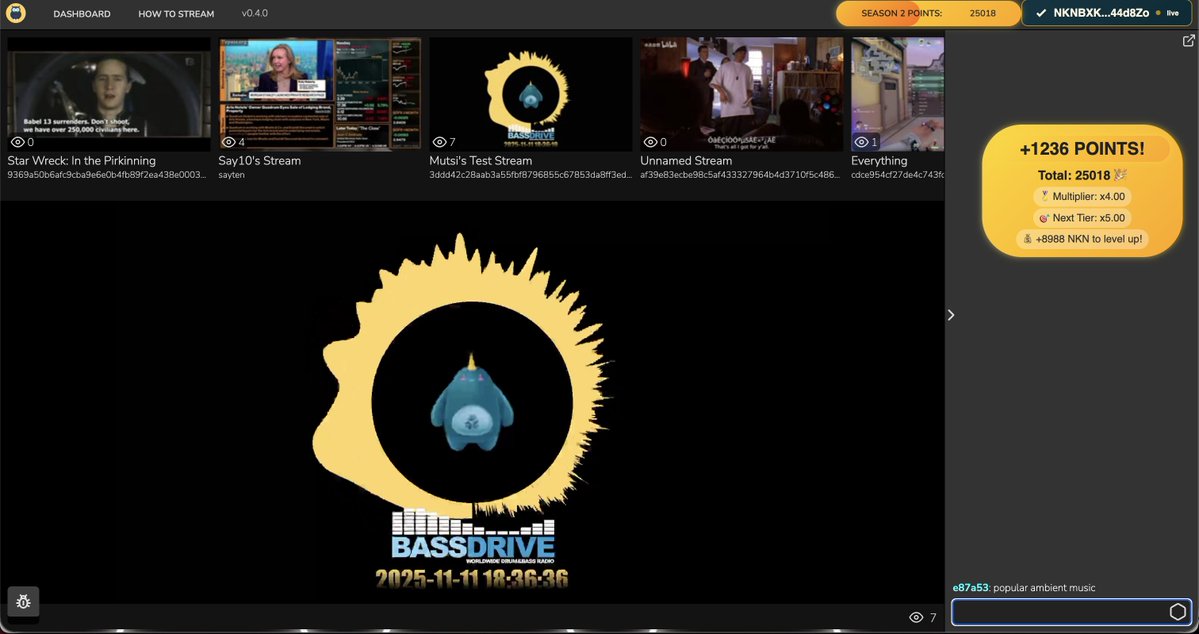Click viewer eye icon on Mutsi's Test Stream

click(x=439, y=142)
